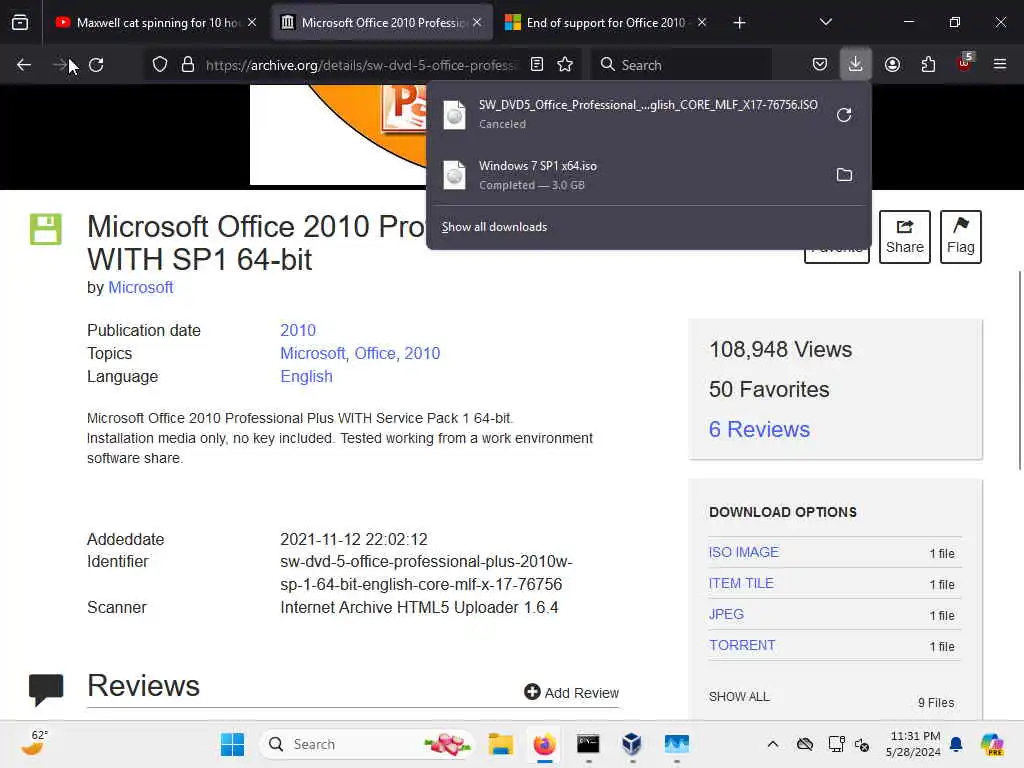Open the 2010 publication date link

pyautogui.click(x=298, y=330)
